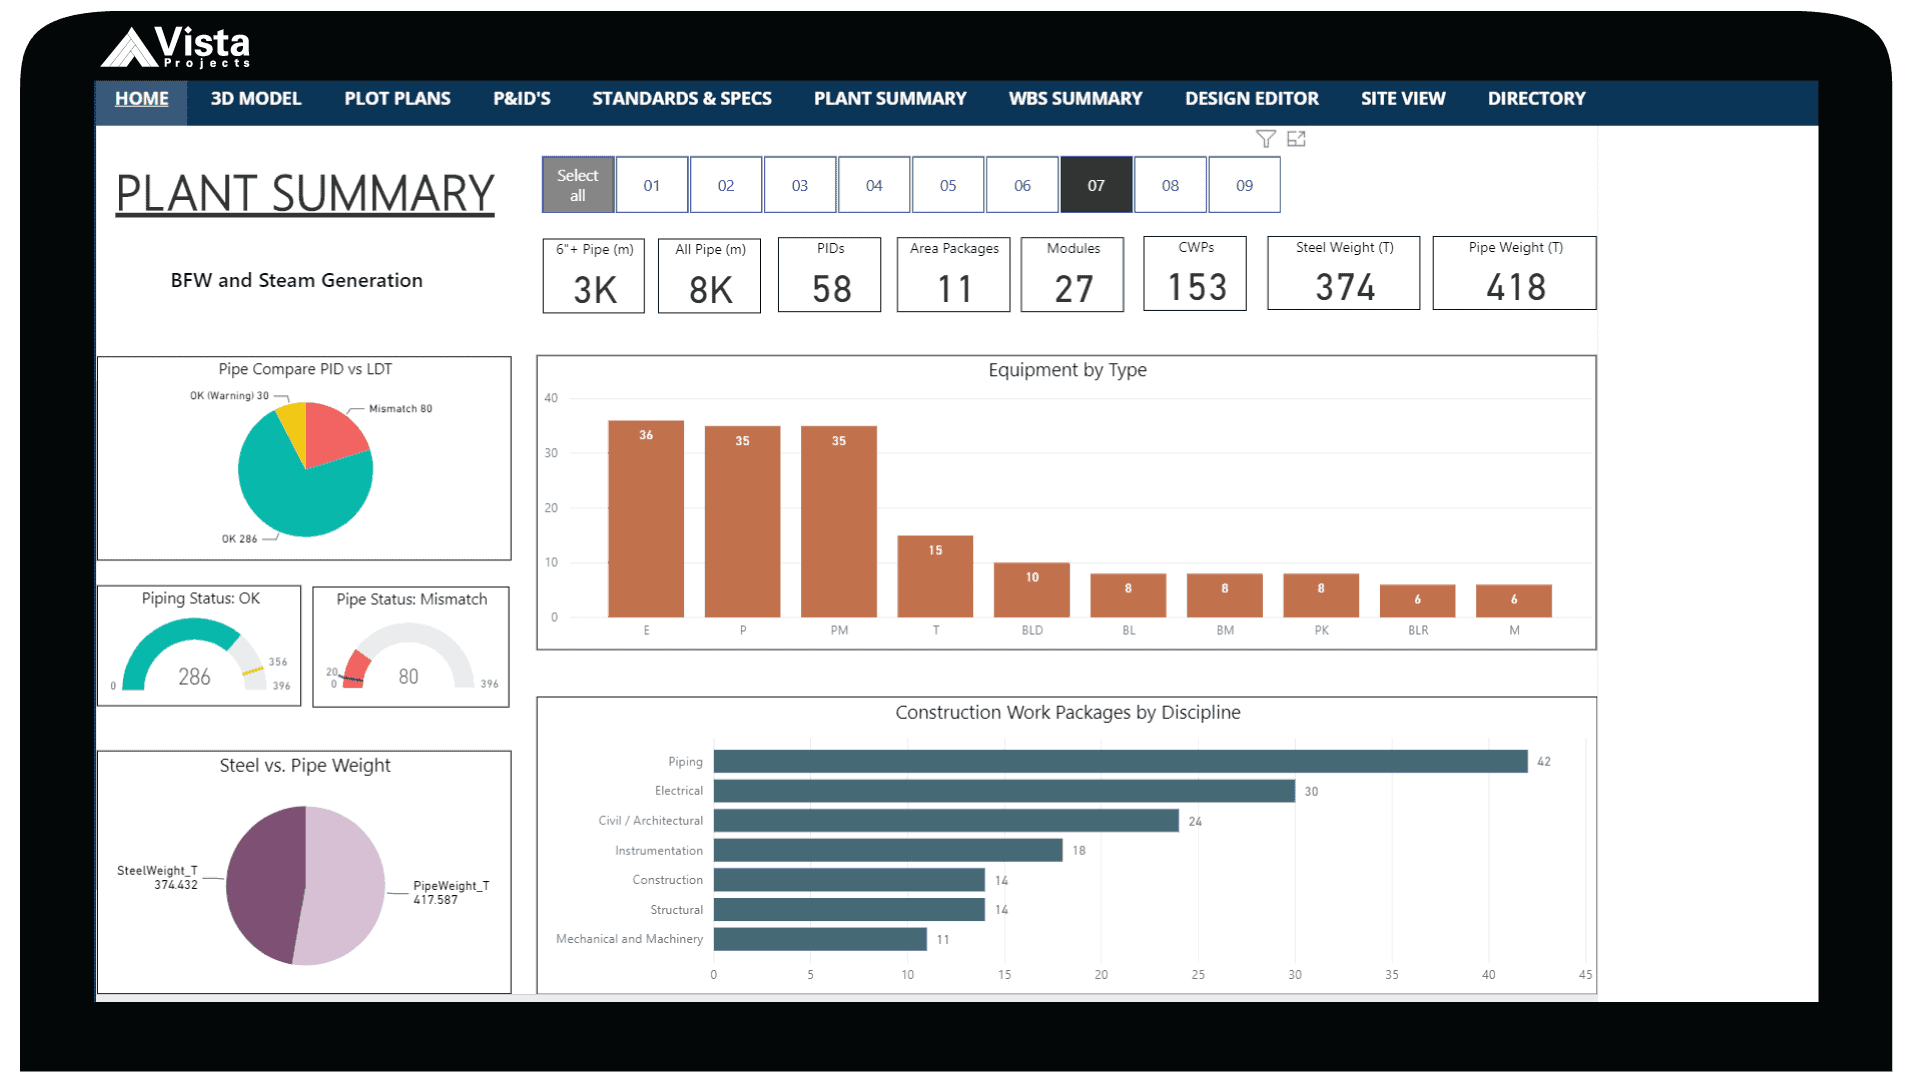Click the CWPs card showing 153

coord(1194,273)
